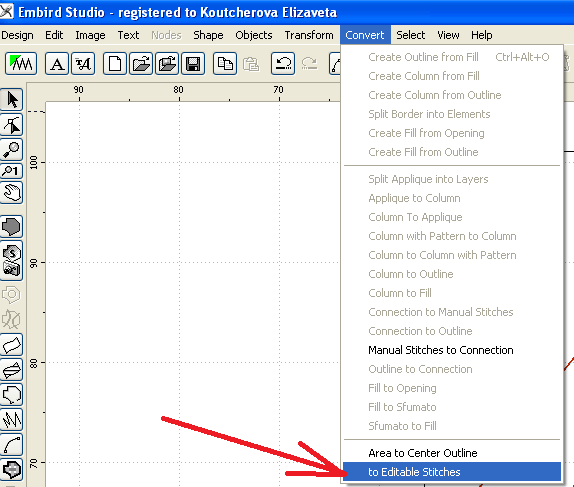574x487 pixels.
Task: Open the Edit menu
Action: point(54,35)
